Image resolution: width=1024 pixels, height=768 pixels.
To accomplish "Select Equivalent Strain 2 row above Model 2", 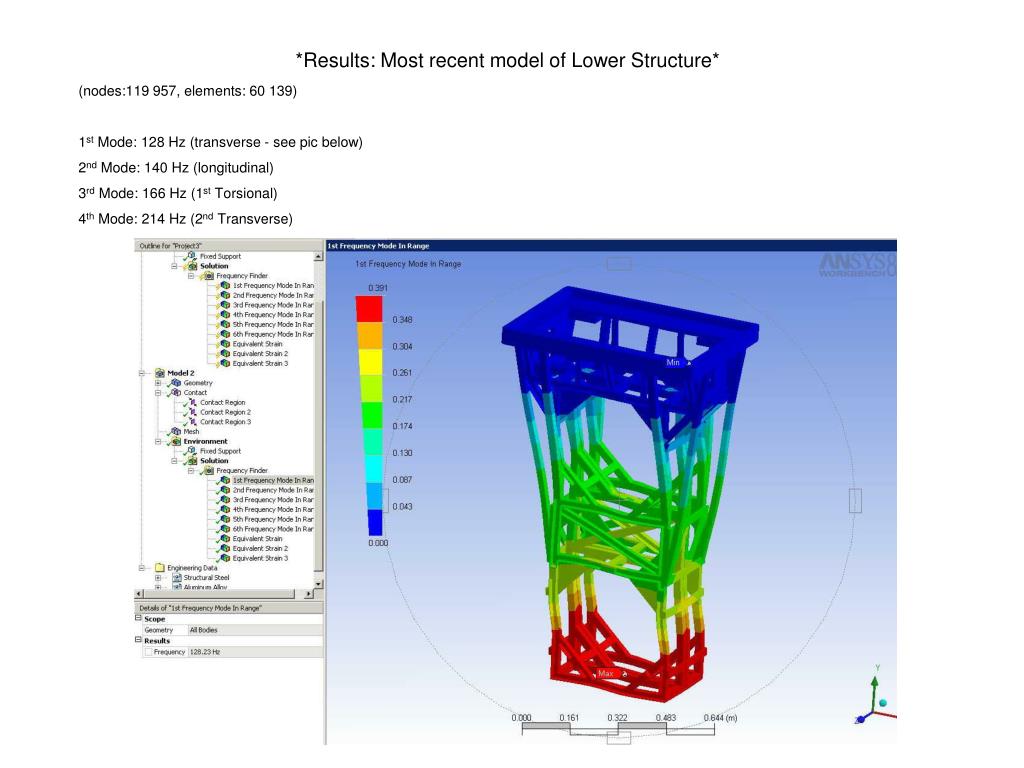I will click(260, 354).
